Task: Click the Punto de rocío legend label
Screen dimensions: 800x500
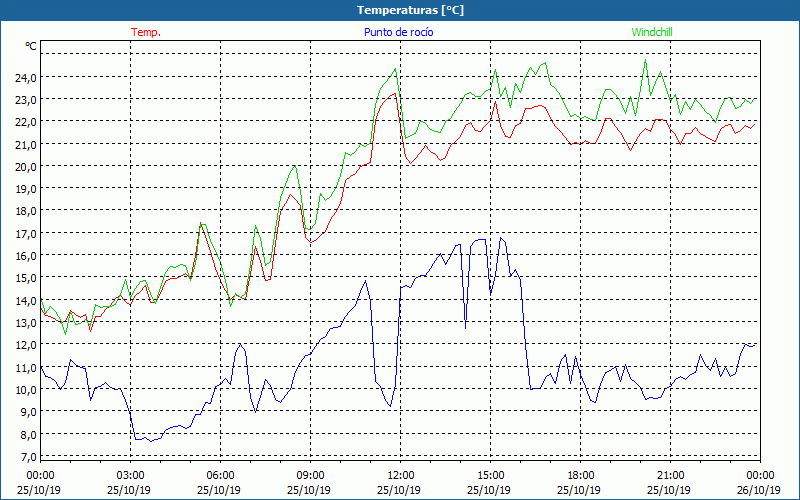Action: pos(398,32)
